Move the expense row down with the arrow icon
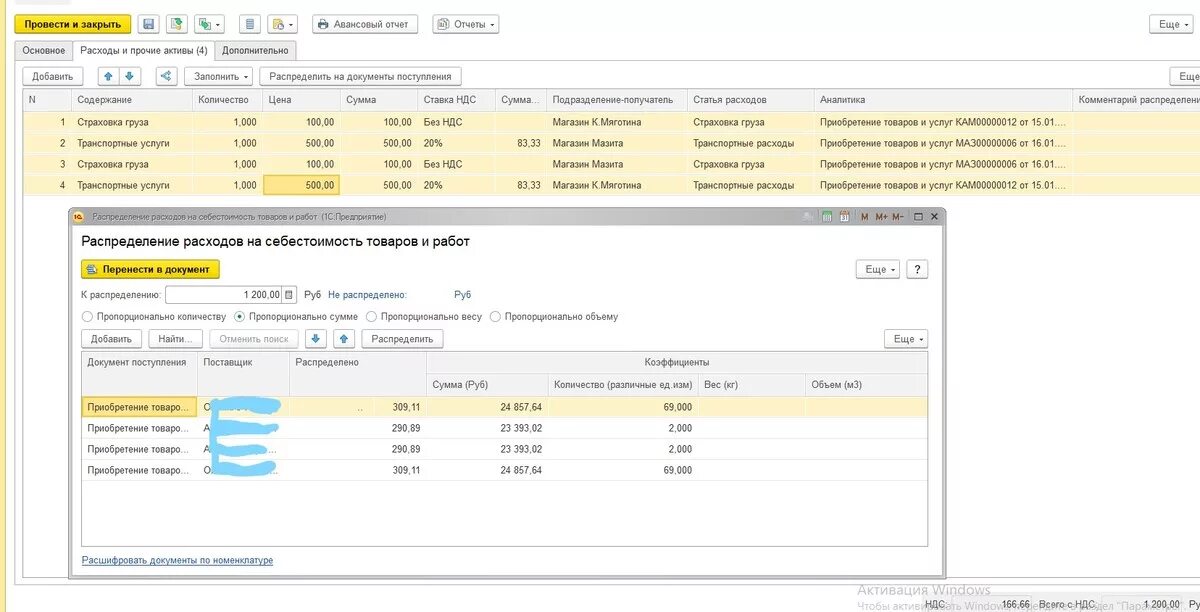 click(129, 76)
